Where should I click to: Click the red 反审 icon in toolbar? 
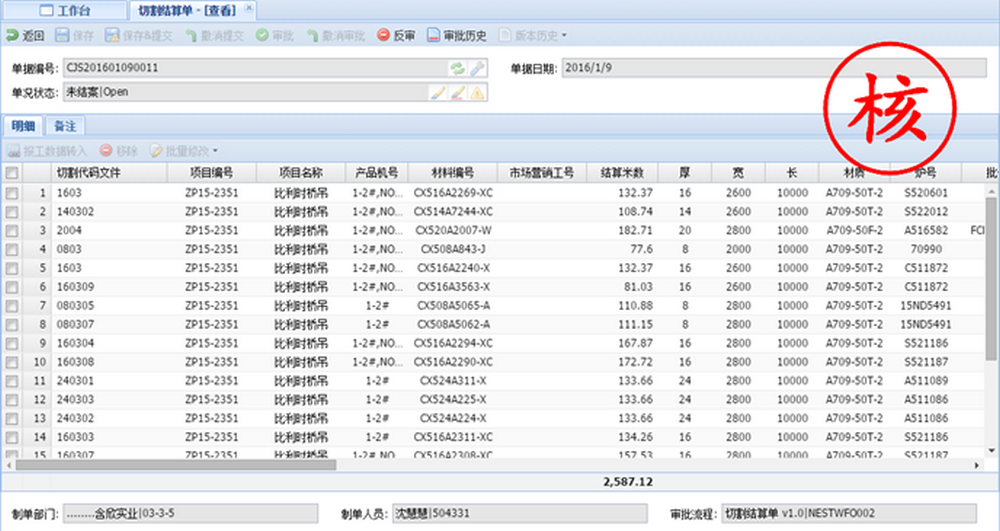(383, 36)
